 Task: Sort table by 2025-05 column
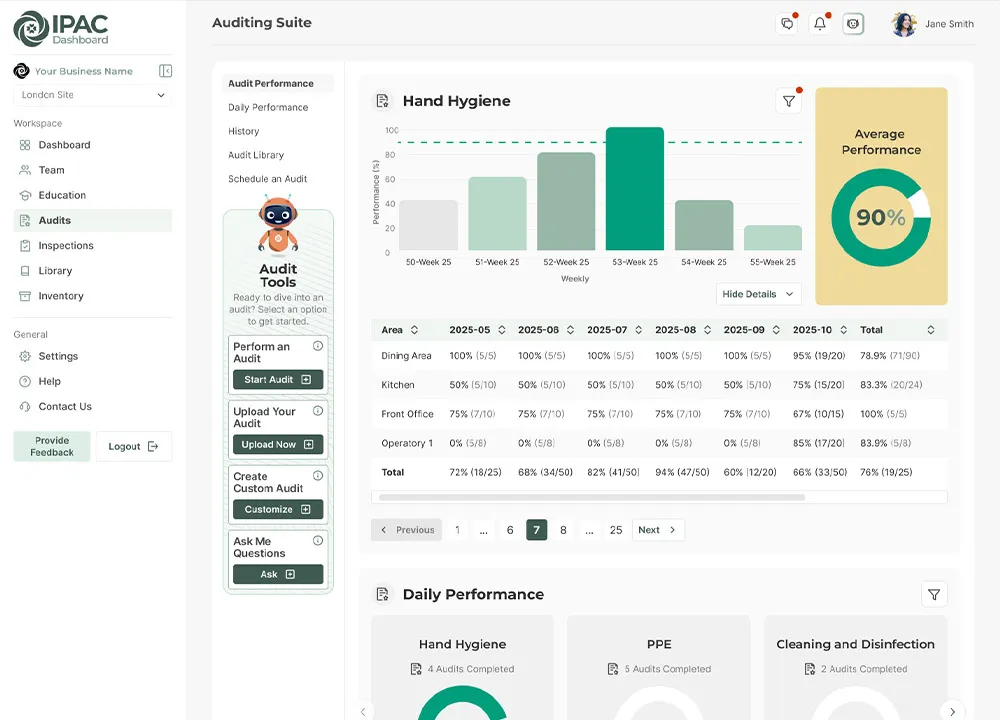pyautogui.click(x=502, y=330)
